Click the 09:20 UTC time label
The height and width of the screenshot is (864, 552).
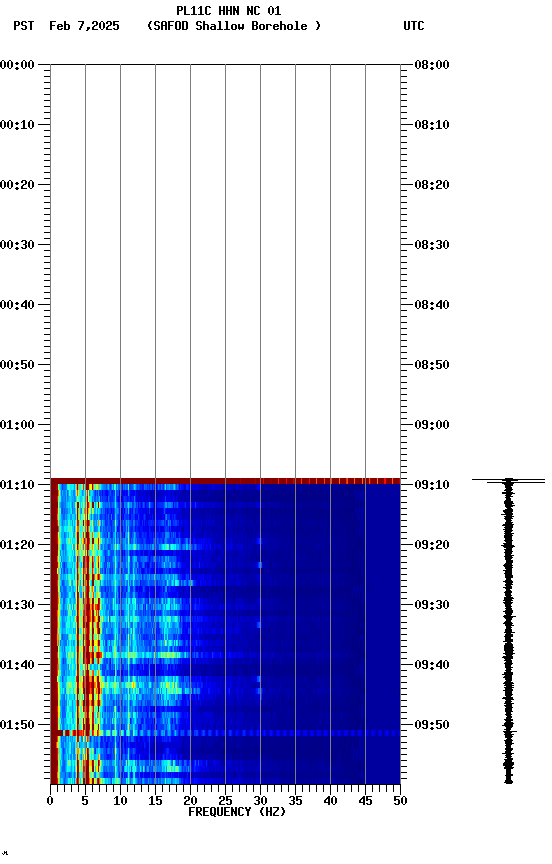pos(432,546)
